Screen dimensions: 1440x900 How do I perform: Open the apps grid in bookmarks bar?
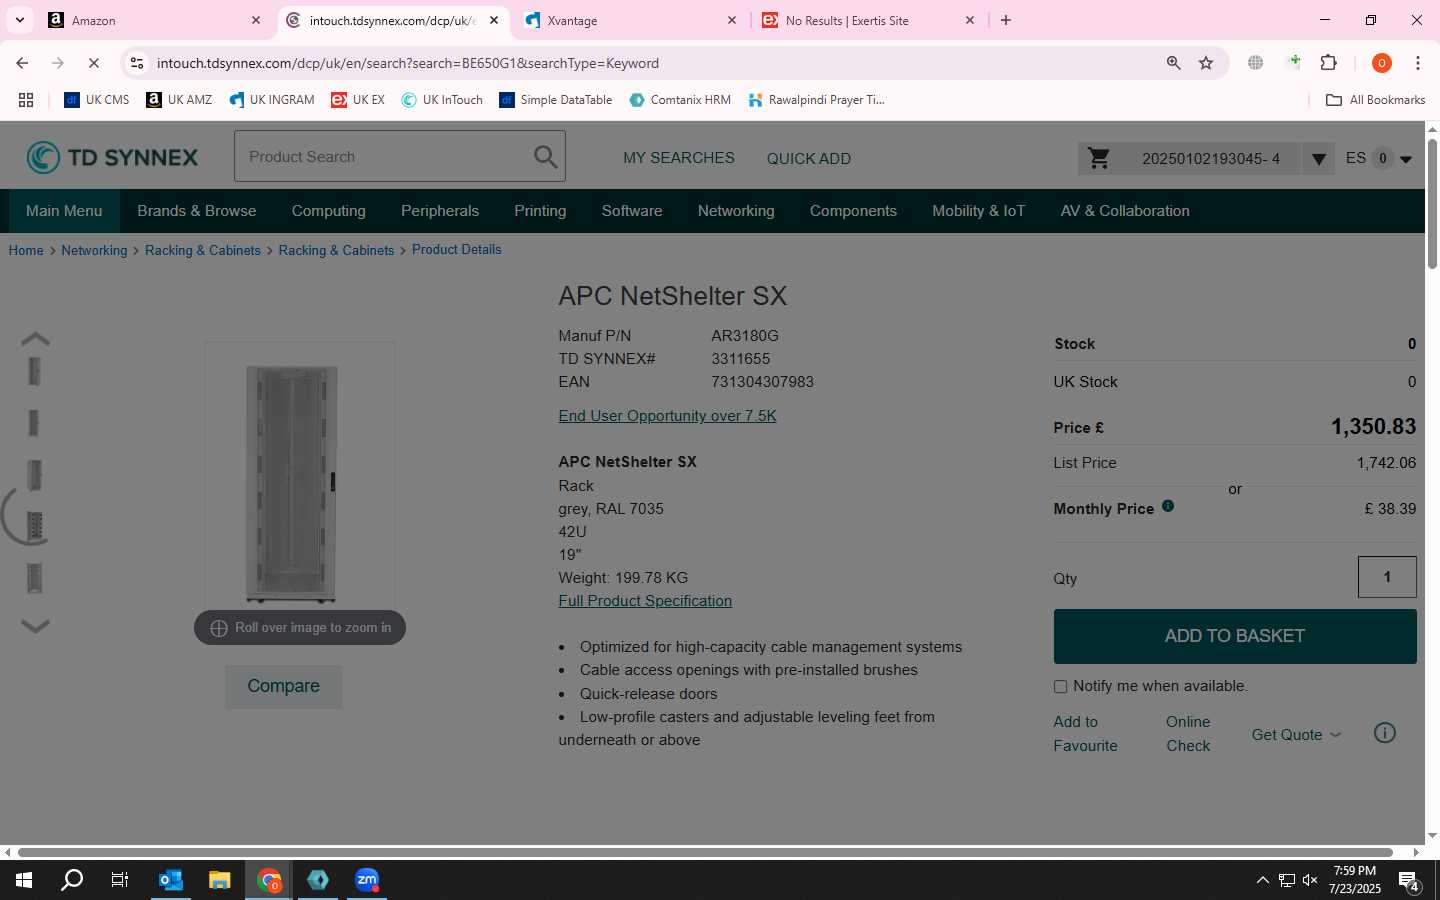[x=26, y=100]
